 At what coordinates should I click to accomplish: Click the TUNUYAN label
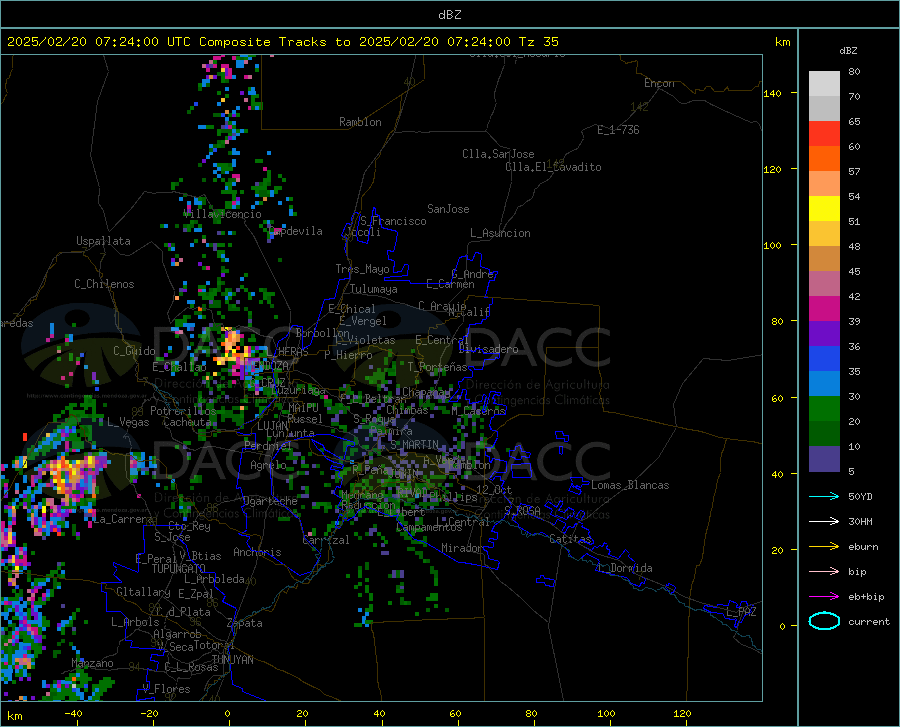pyautogui.click(x=232, y=660)
